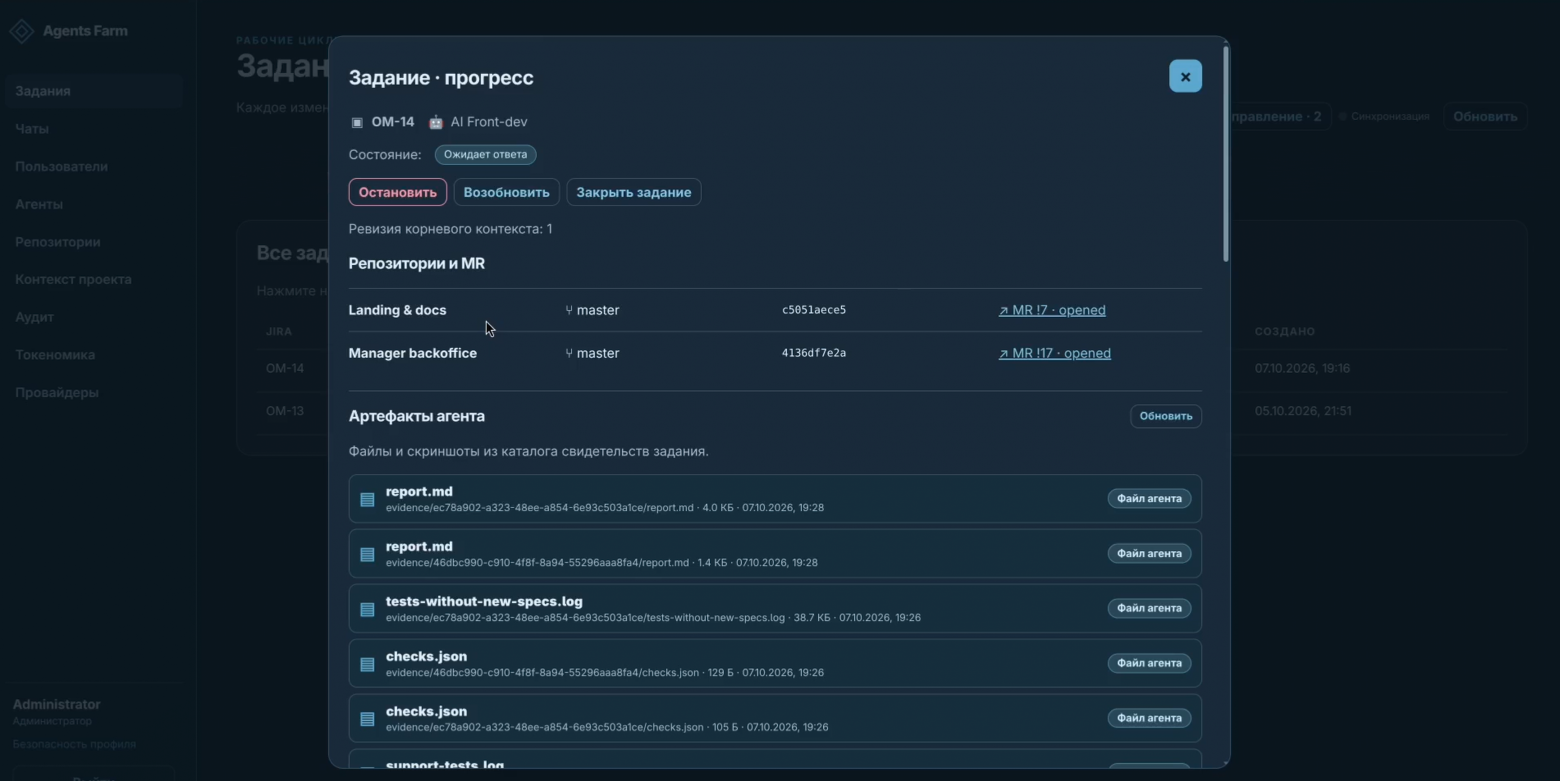Click Обновить in the background page header
Screen dimensions: 1560x781
pos(1485,116)
